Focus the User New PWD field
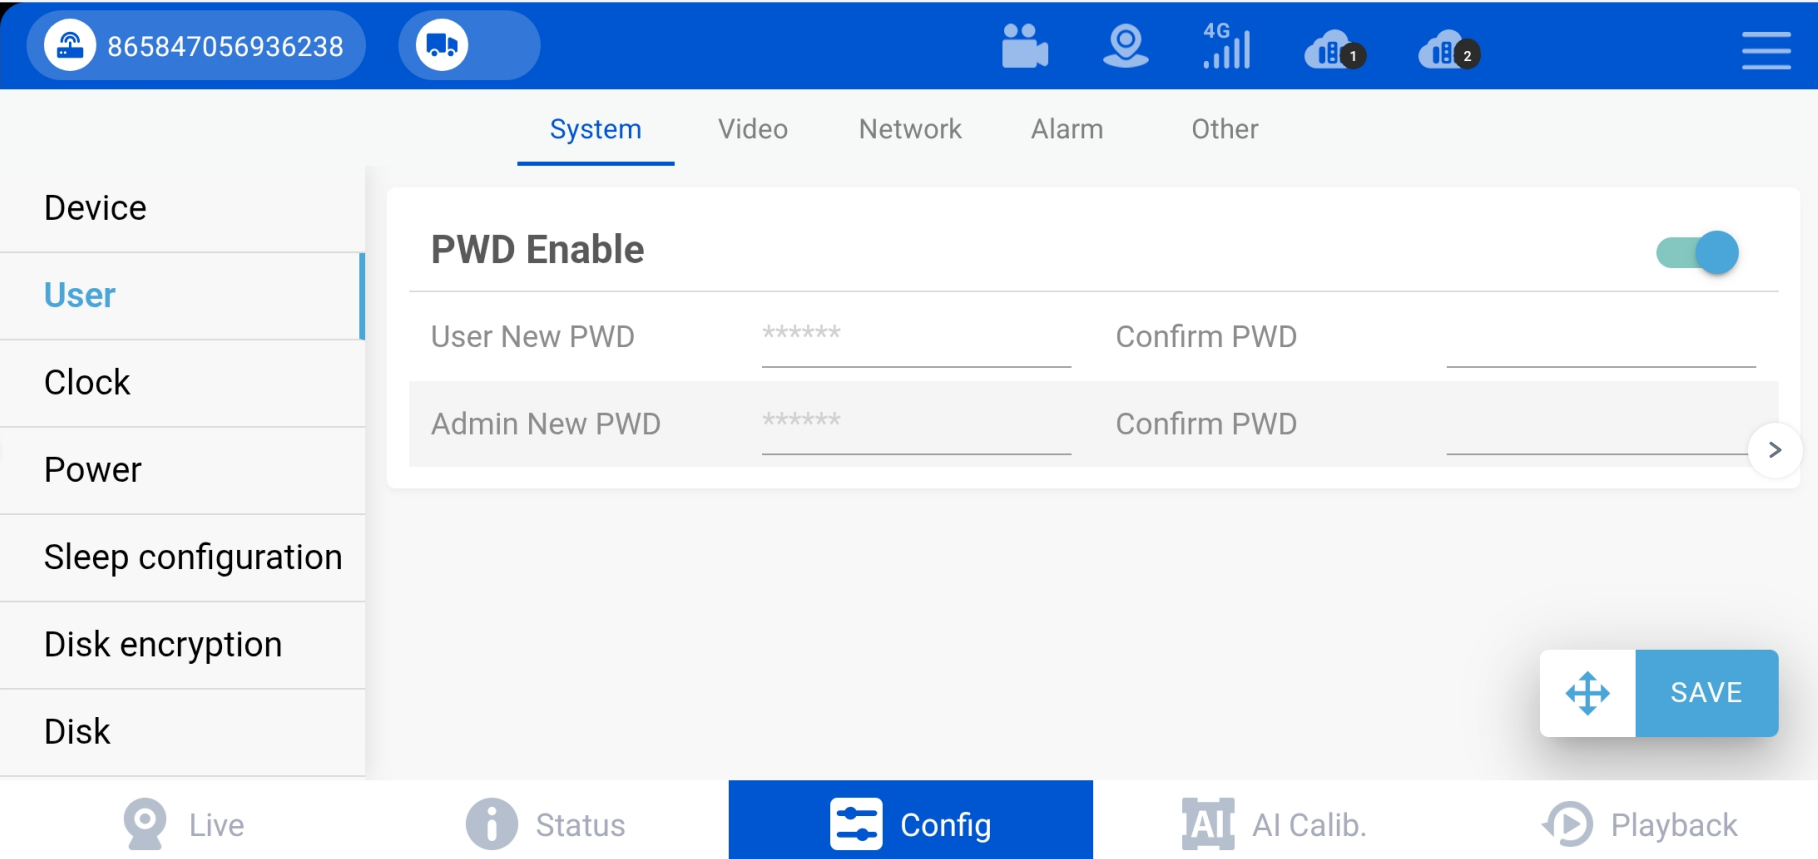 point(916,338)
